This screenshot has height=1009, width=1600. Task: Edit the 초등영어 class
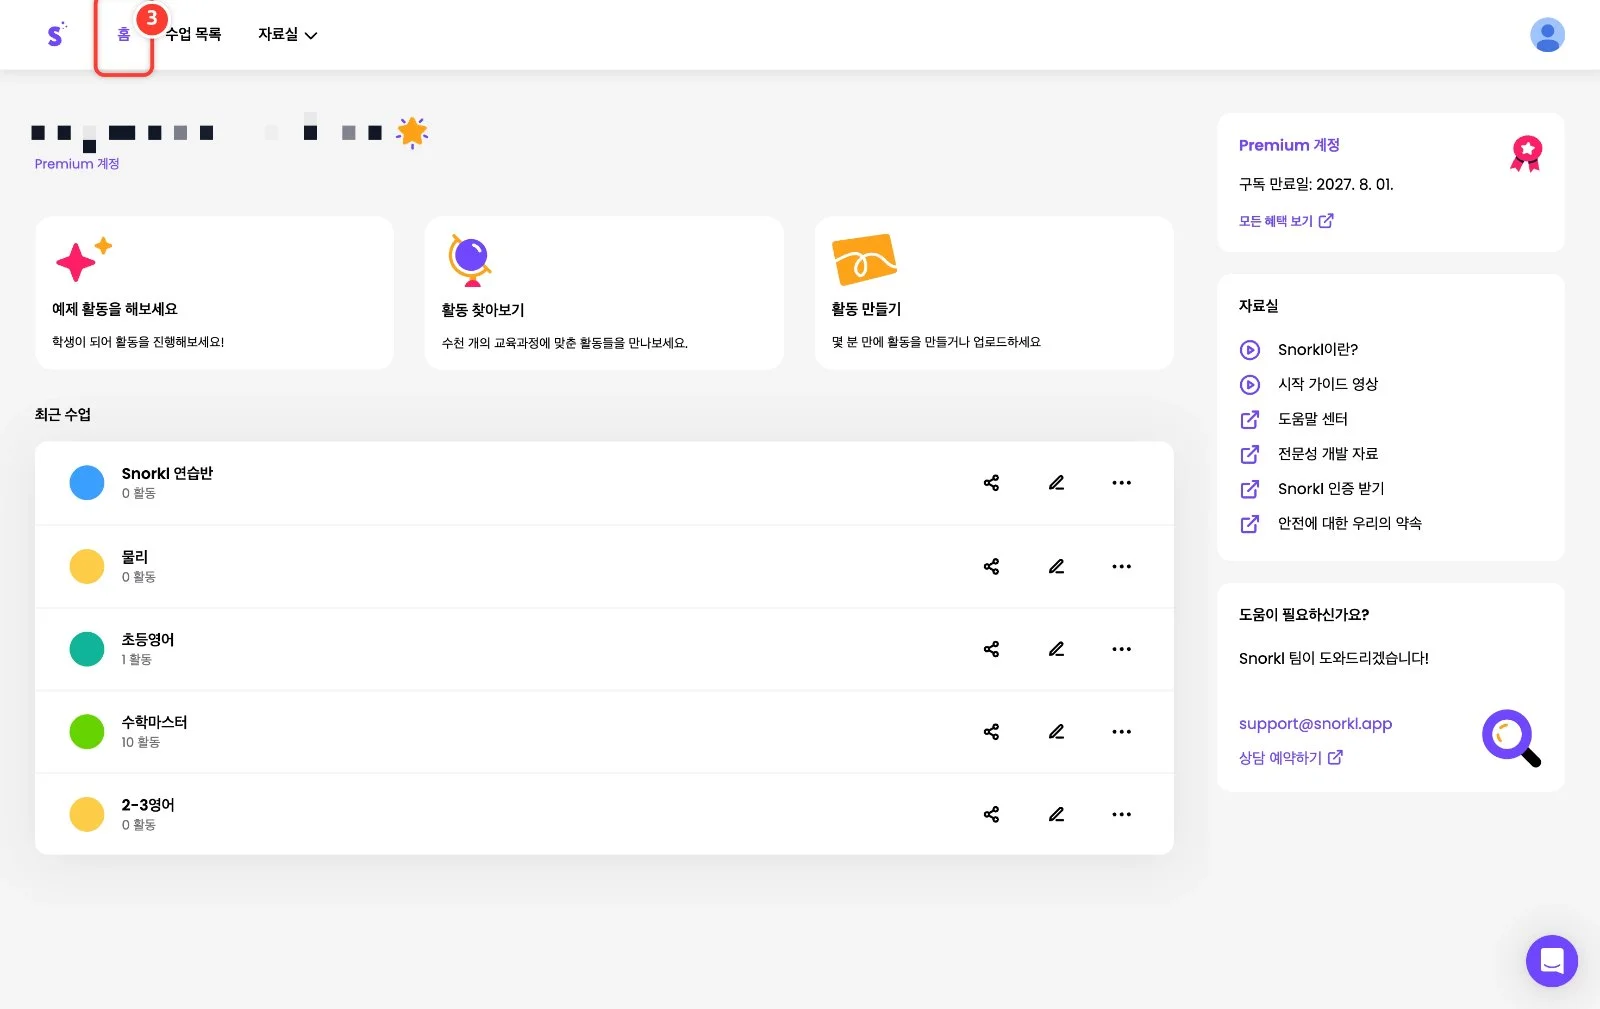coord(1056,649)
